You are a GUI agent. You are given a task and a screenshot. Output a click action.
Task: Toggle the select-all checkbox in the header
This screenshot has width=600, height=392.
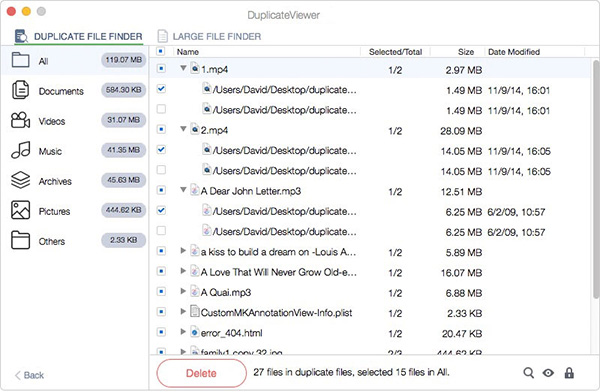point(161,51)
